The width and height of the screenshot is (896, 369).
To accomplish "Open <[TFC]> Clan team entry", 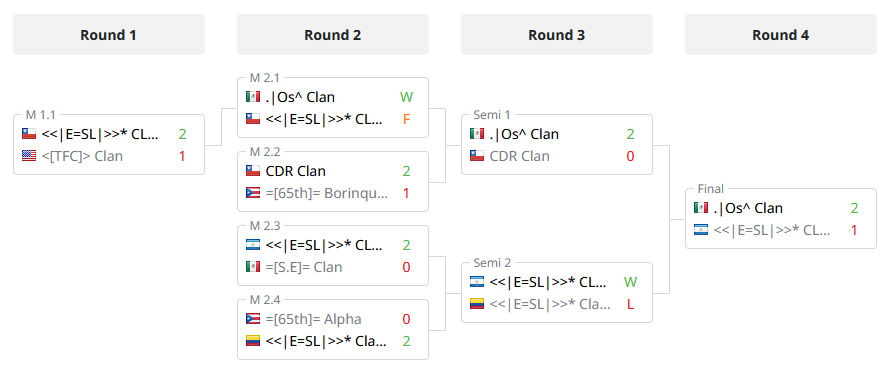I will pyautogui.click(x=82, y=156).
